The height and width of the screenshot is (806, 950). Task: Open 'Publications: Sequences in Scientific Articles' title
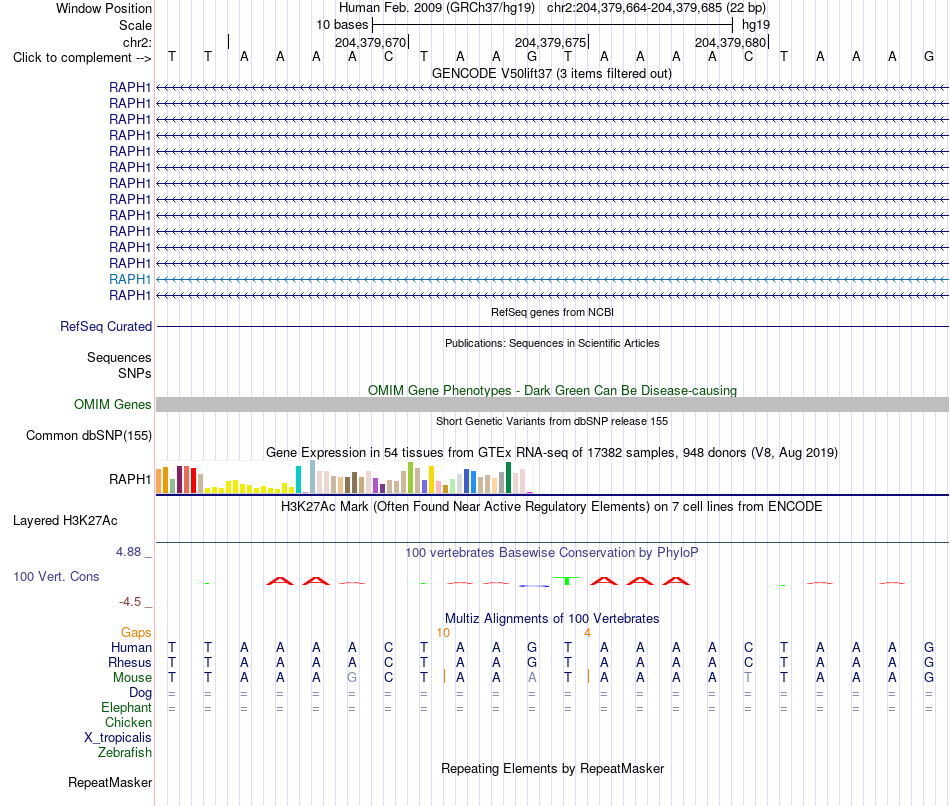tap(552, 343)
